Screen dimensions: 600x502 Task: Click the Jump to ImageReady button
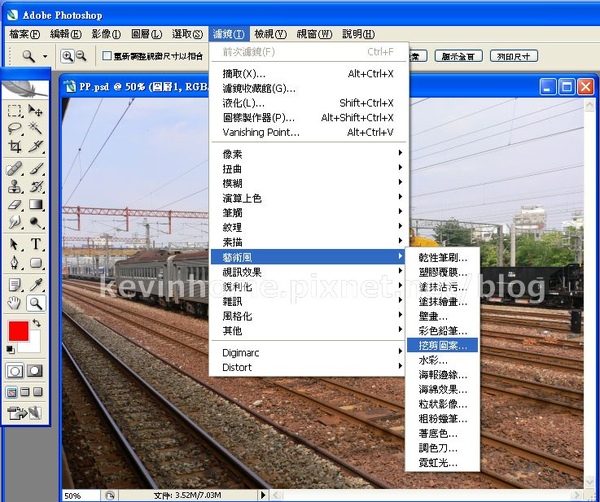tap(24, 413)
